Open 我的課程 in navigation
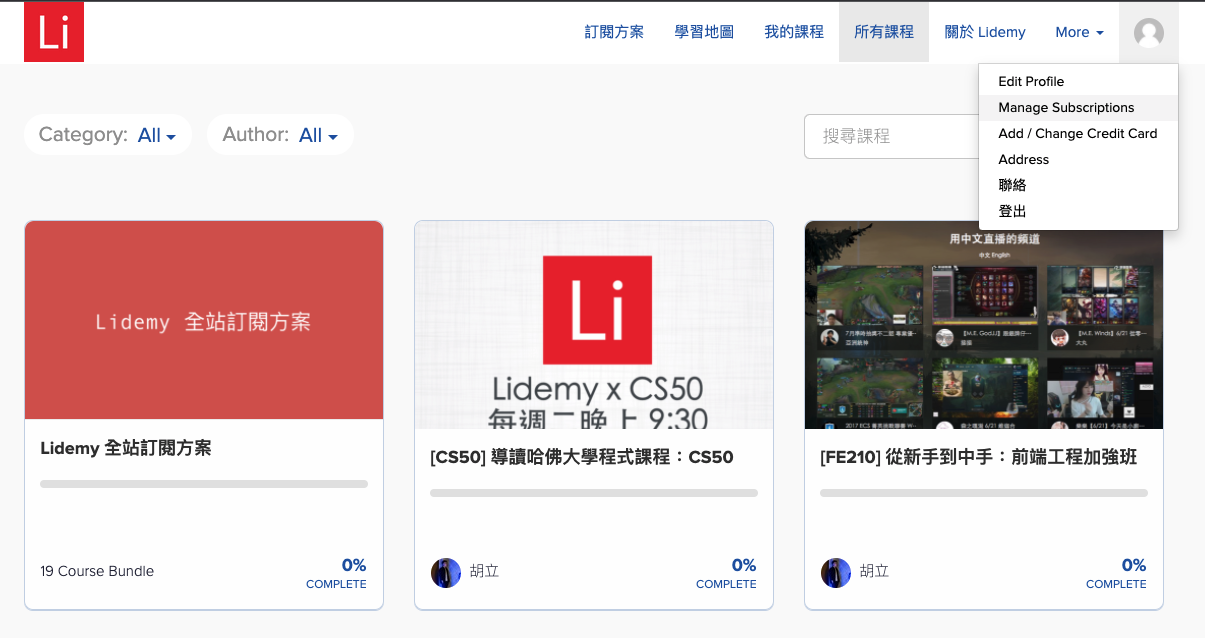This screenshot has height=638, width=1205. 794,32
